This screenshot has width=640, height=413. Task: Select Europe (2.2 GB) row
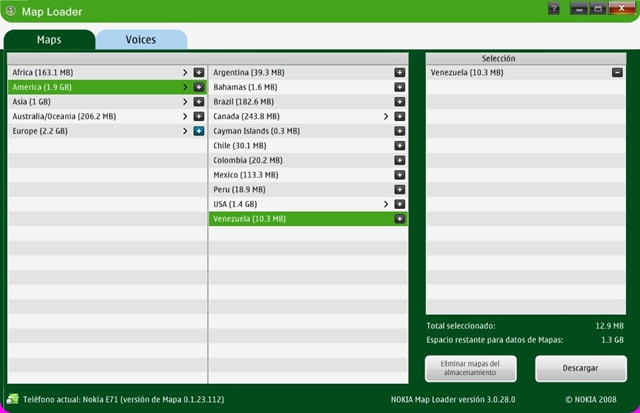click(x=107, y=131)
